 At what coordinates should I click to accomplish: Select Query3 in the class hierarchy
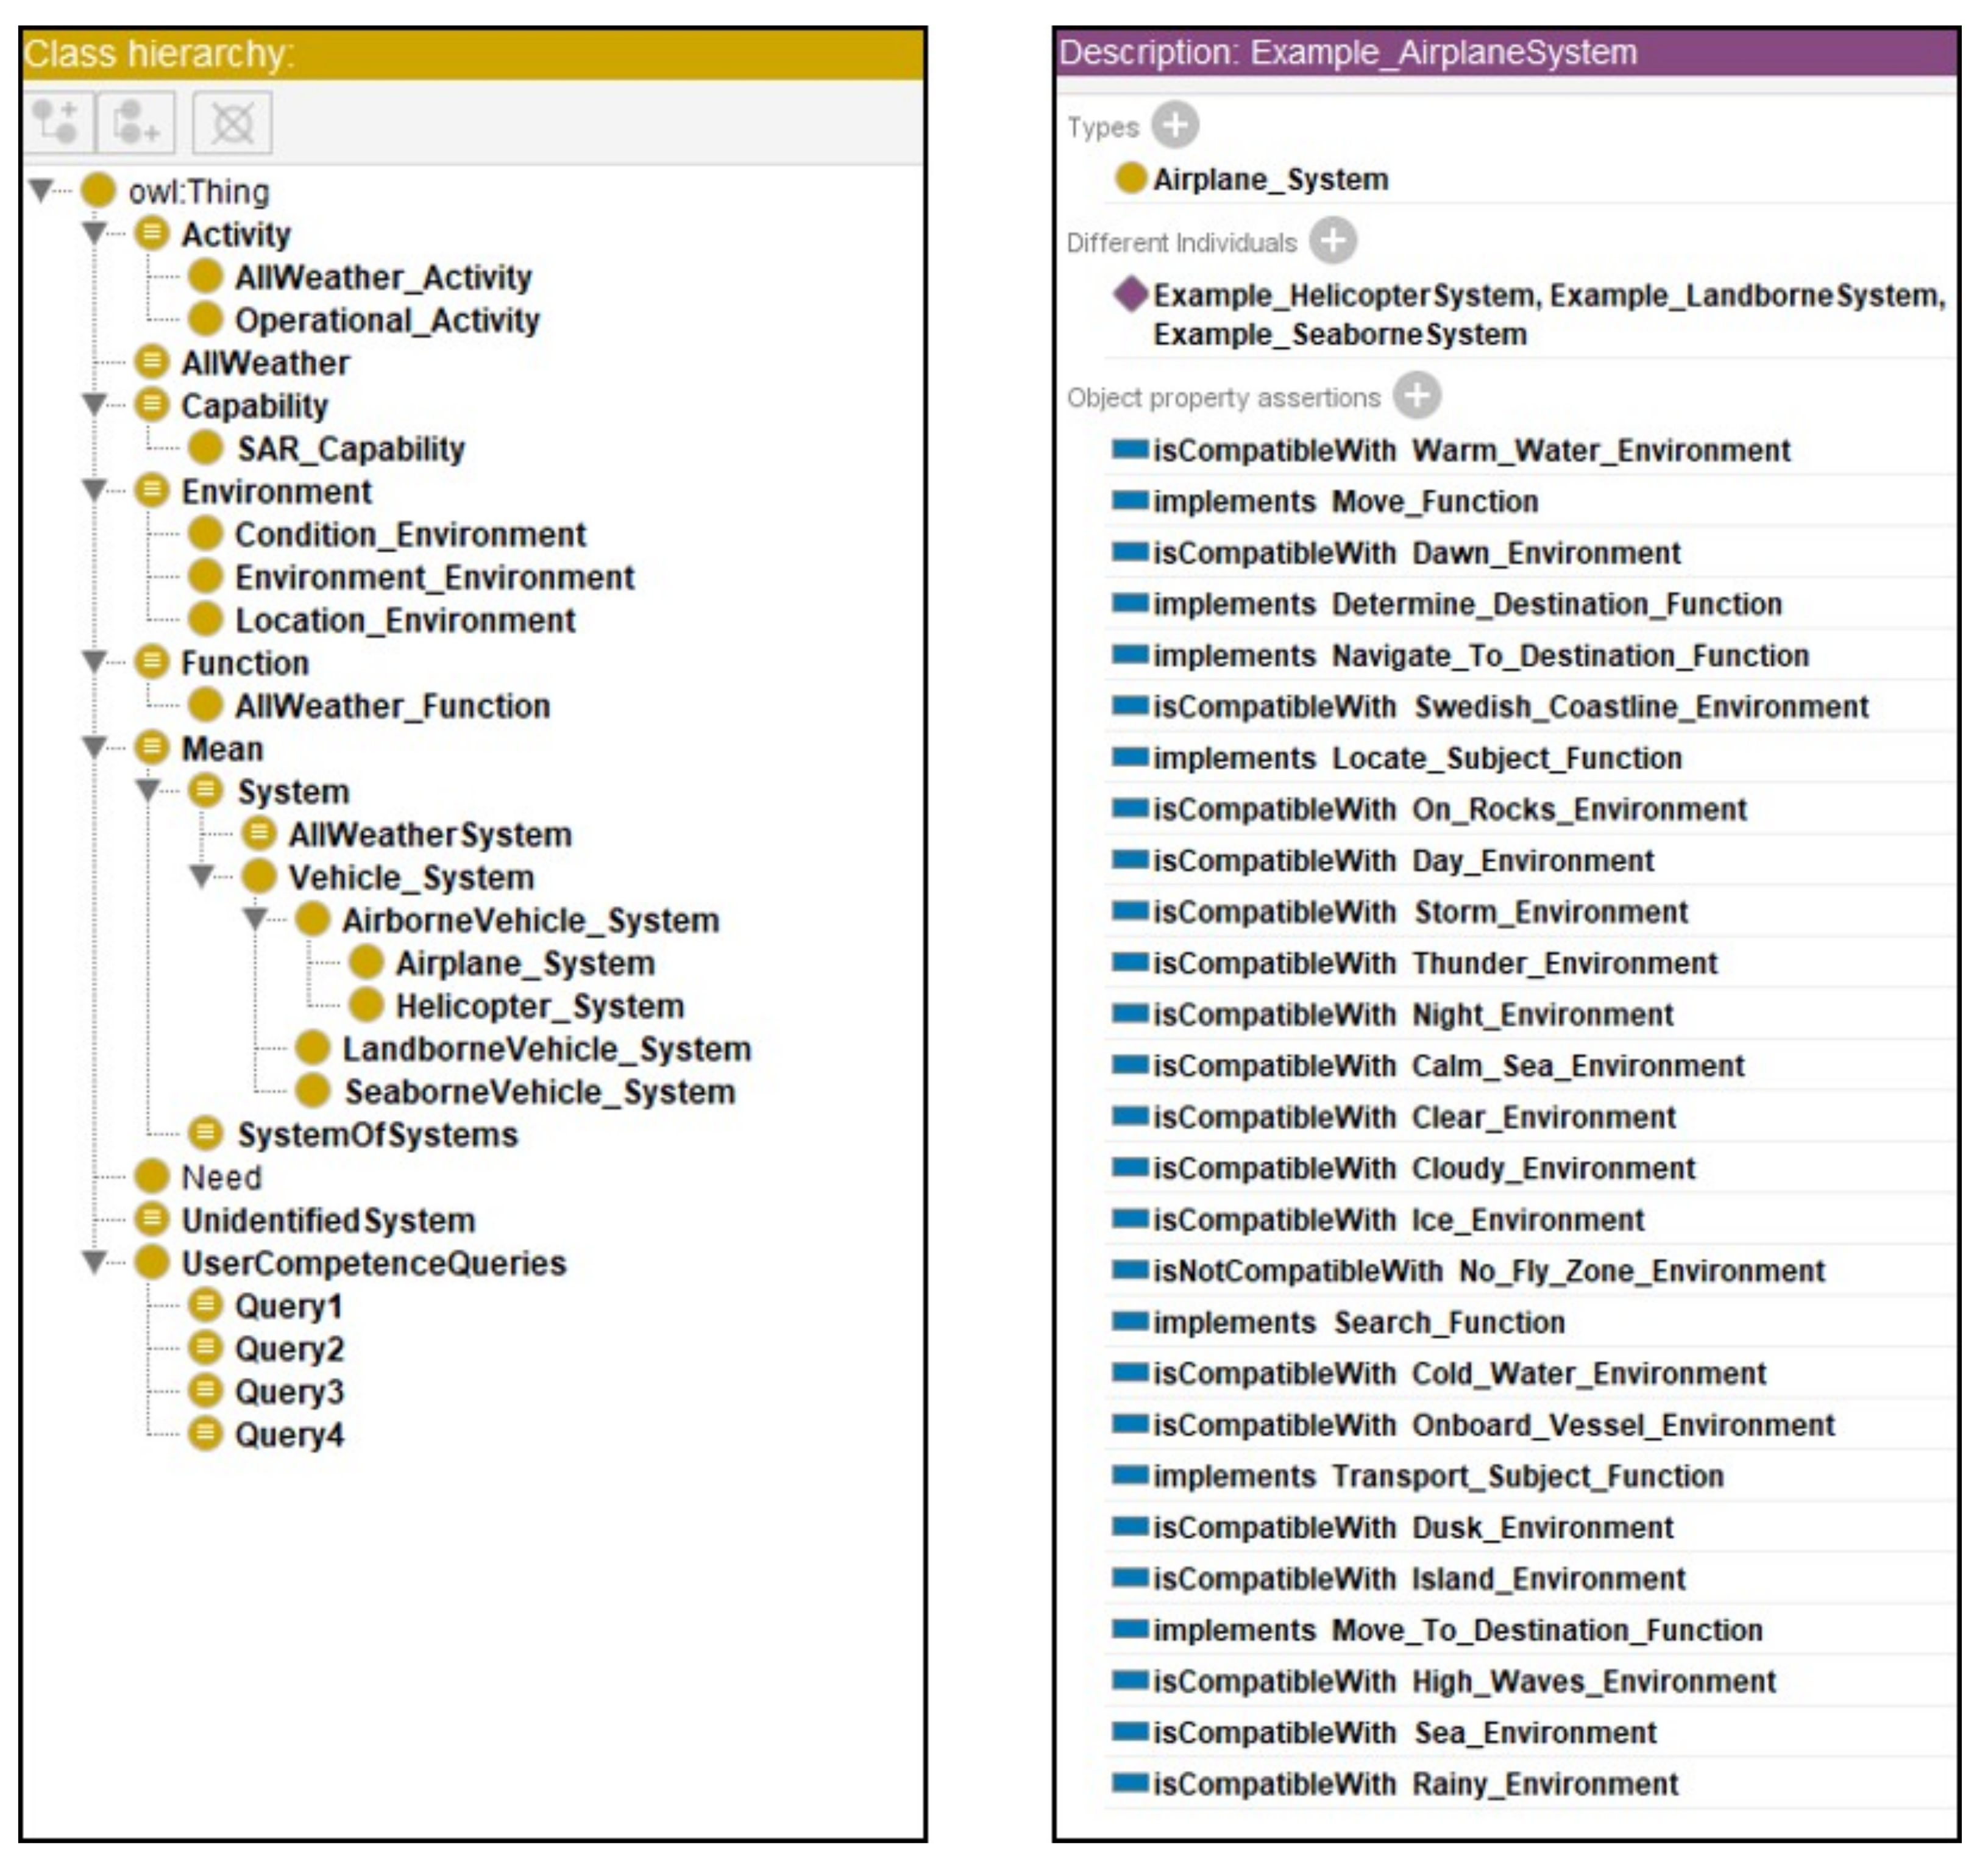(289, 1391)
